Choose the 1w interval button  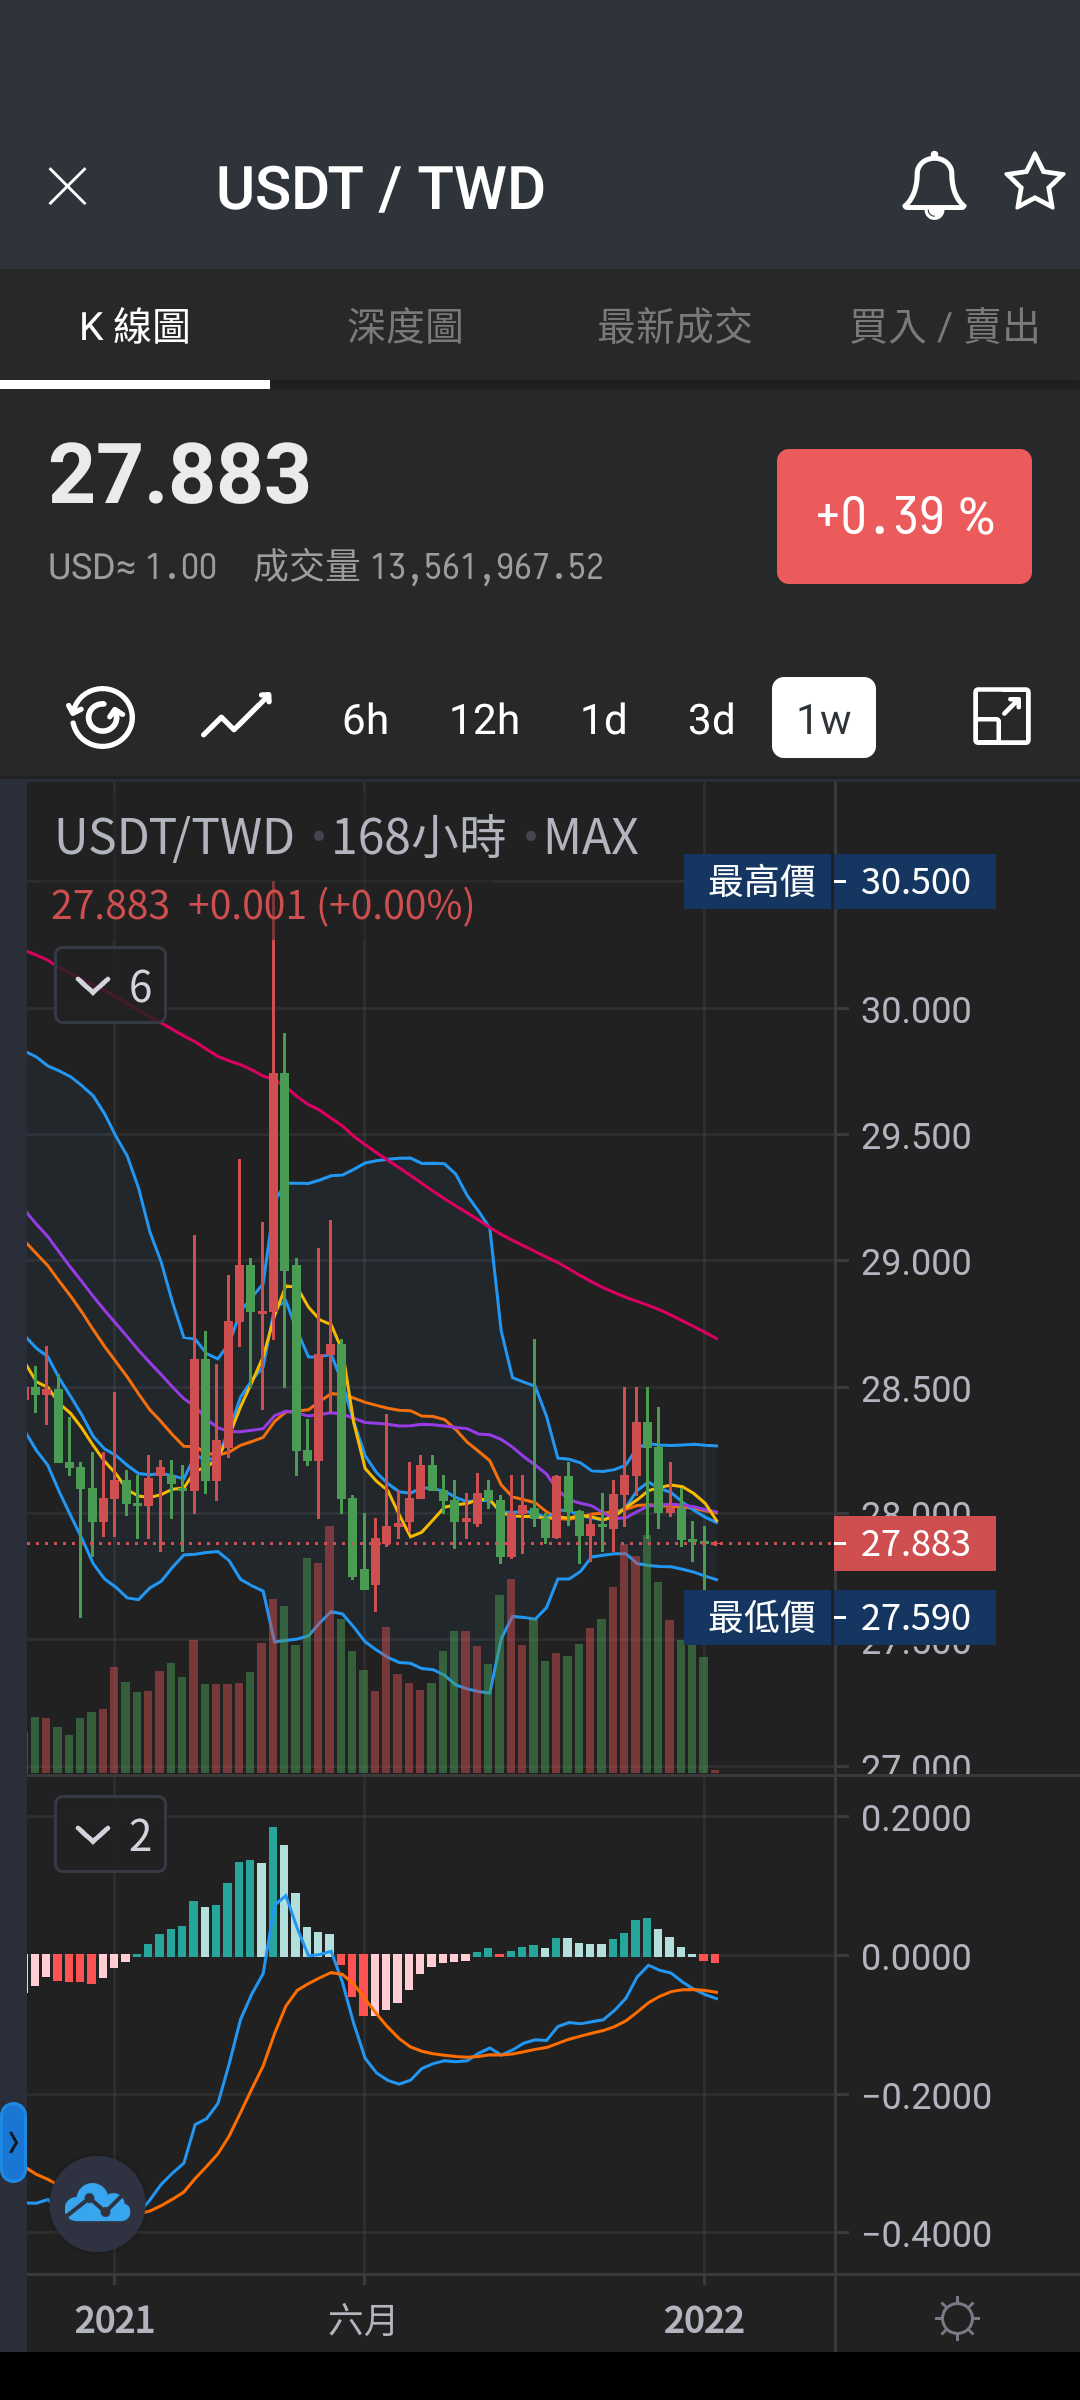click(x=824, y=718)
